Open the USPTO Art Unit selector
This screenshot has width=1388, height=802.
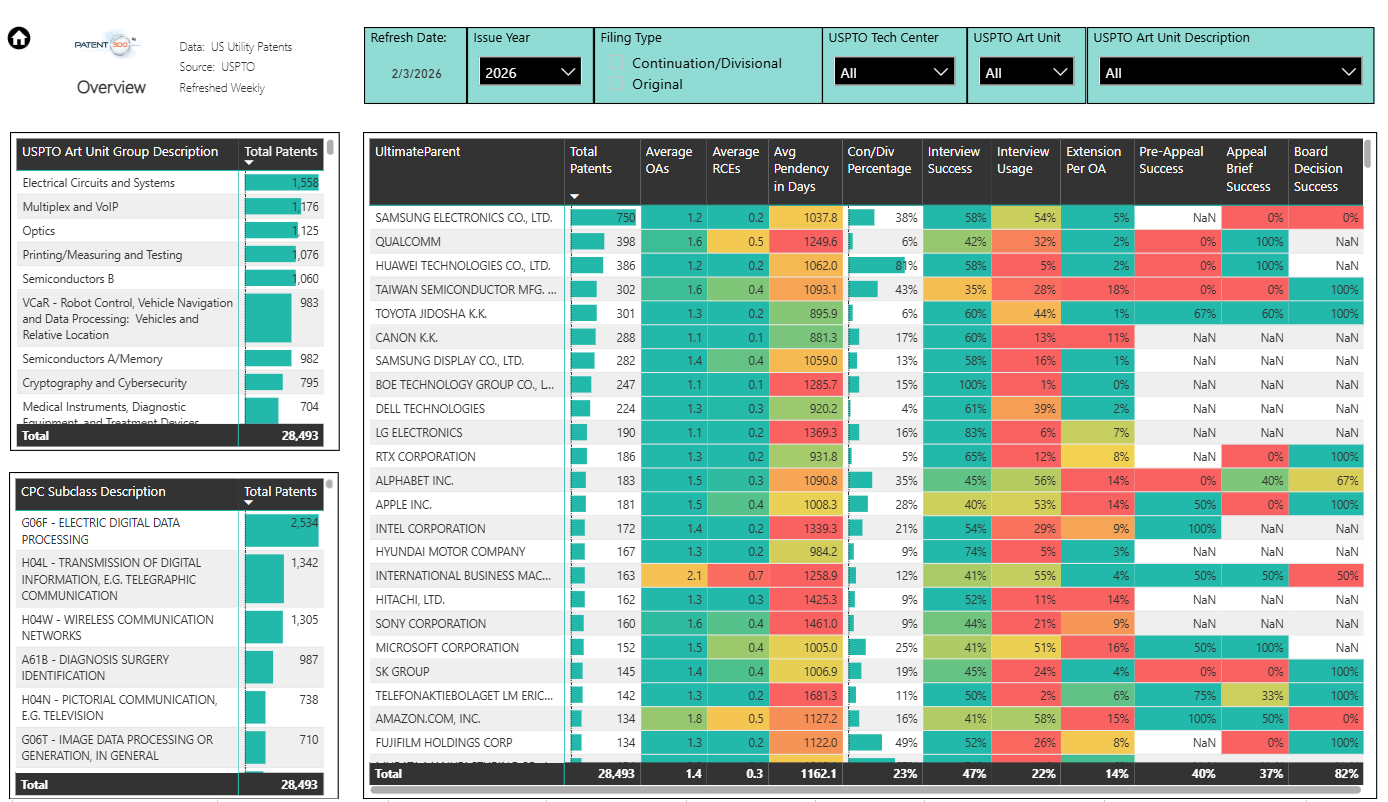(x=1026, y=71)
